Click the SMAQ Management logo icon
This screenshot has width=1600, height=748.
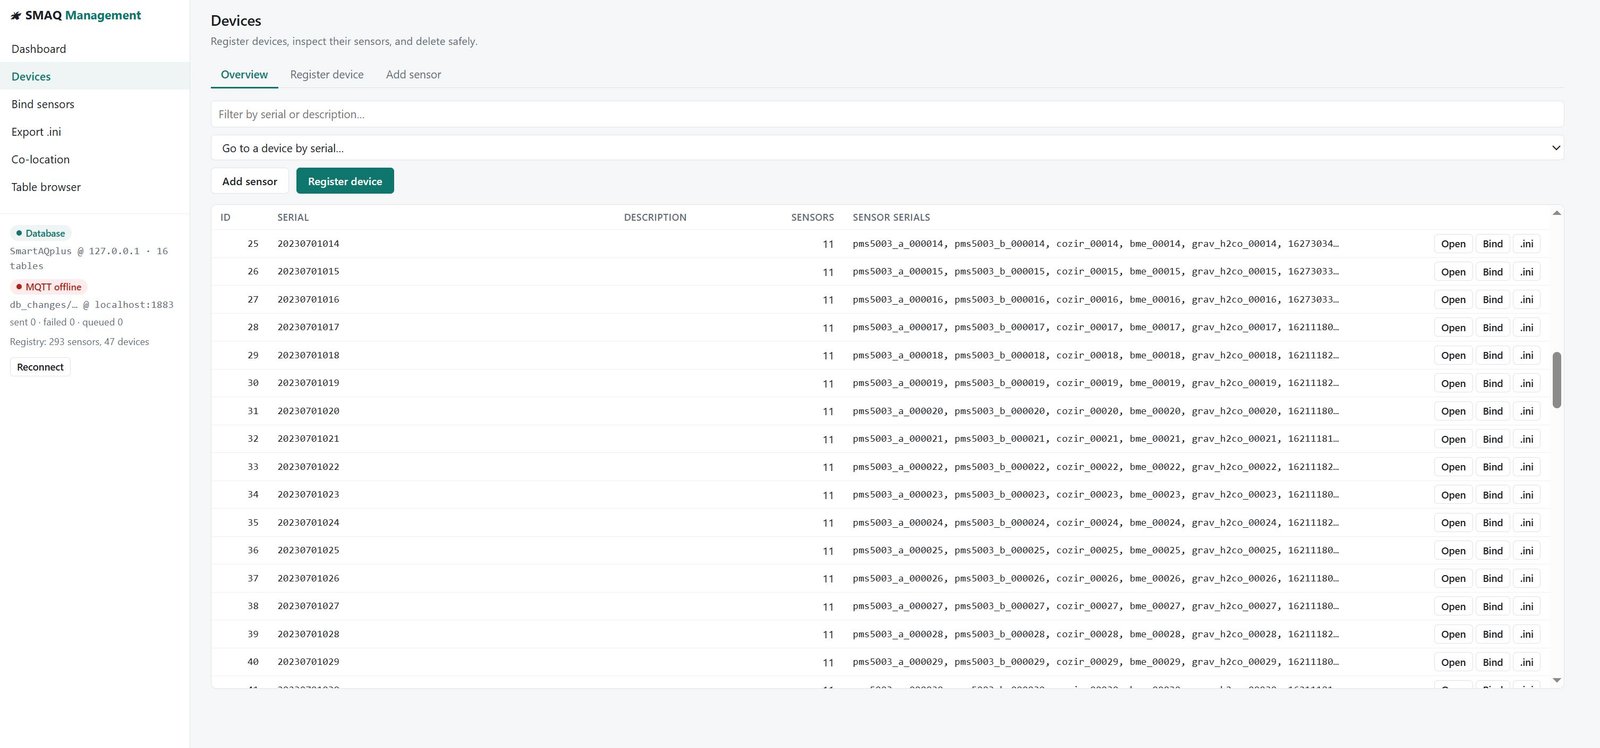click(16, 16)
